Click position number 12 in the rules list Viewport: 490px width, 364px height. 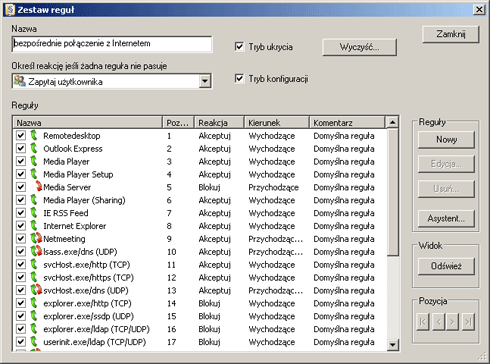point(171,277)
